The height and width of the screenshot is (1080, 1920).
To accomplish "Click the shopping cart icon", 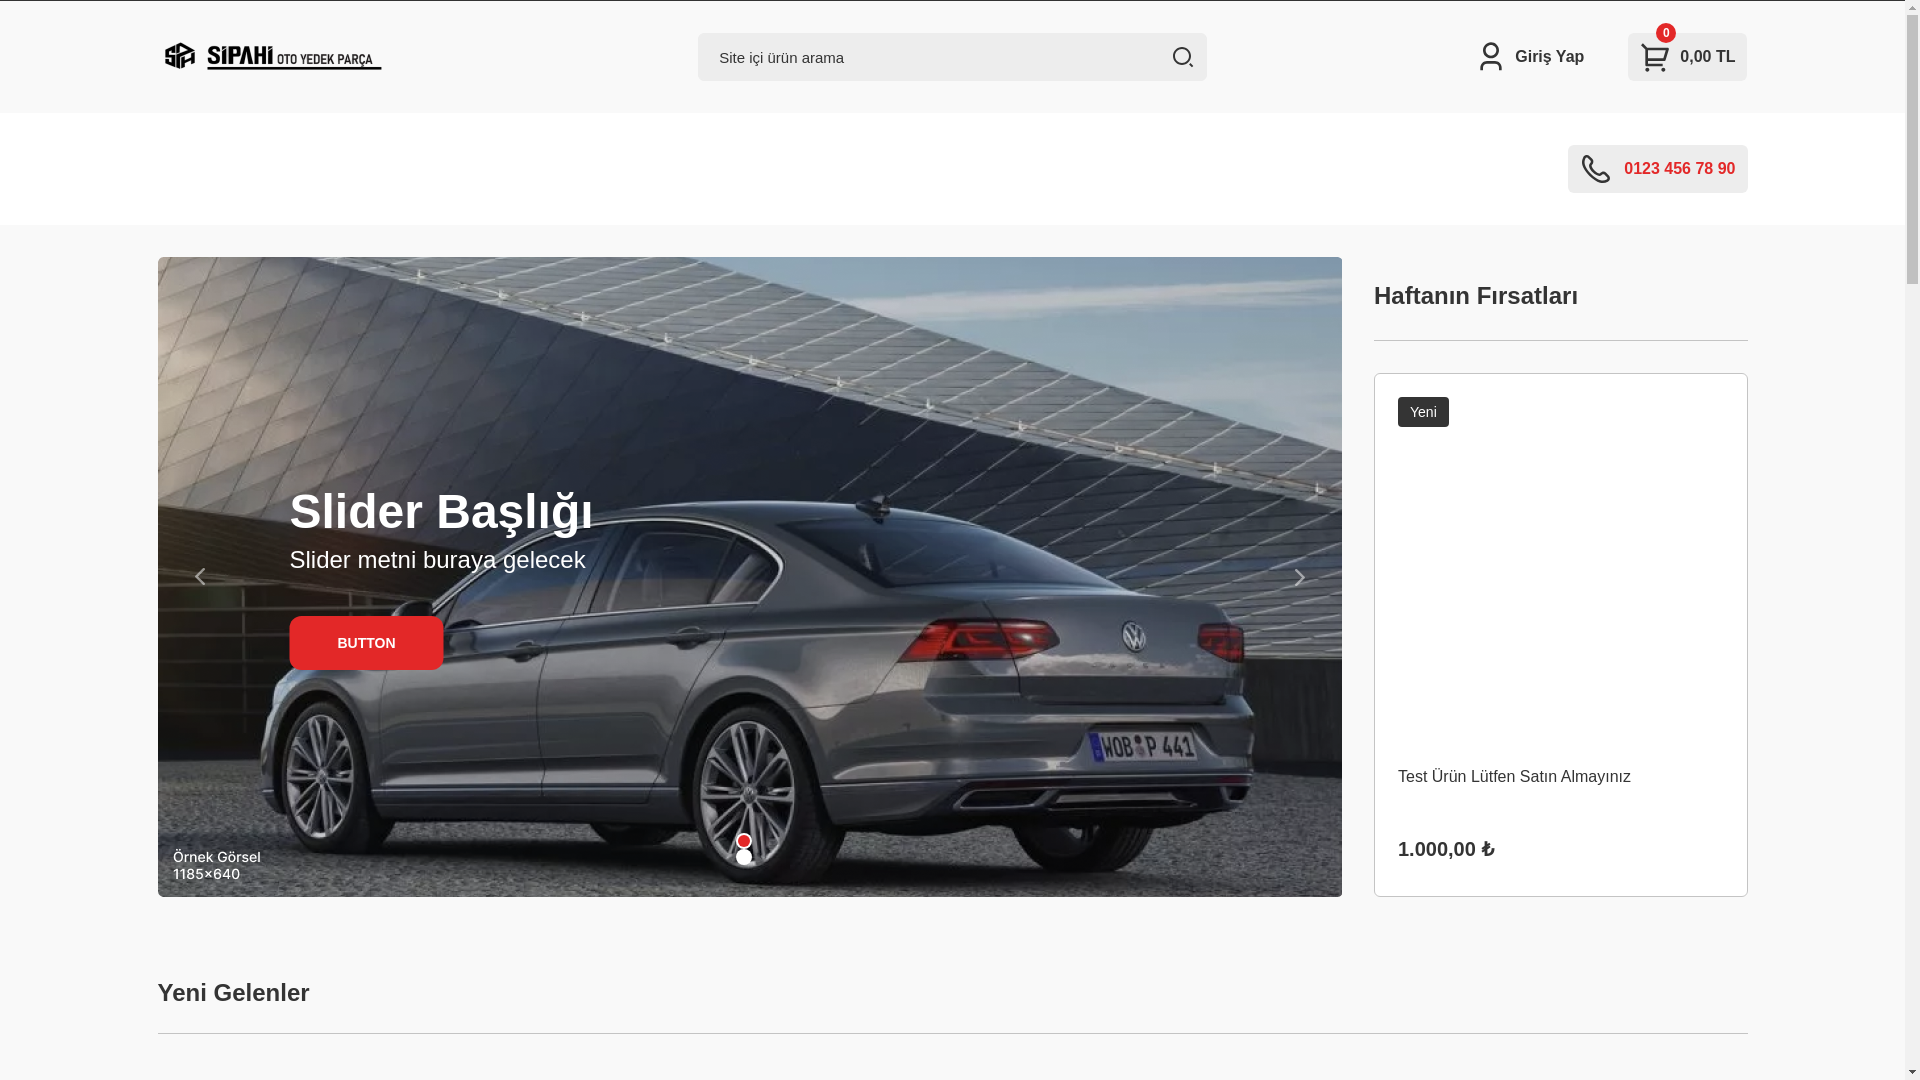I will (1655, 58).
